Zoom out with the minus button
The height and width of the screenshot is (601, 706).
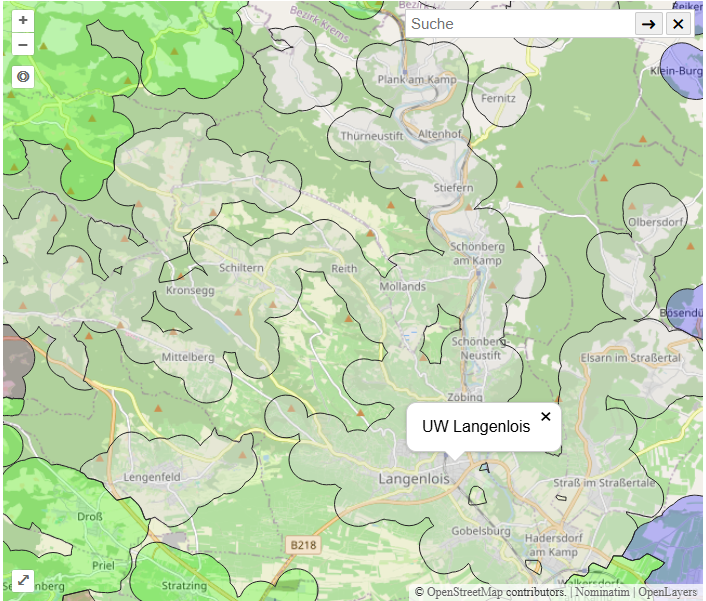(23, 45)
